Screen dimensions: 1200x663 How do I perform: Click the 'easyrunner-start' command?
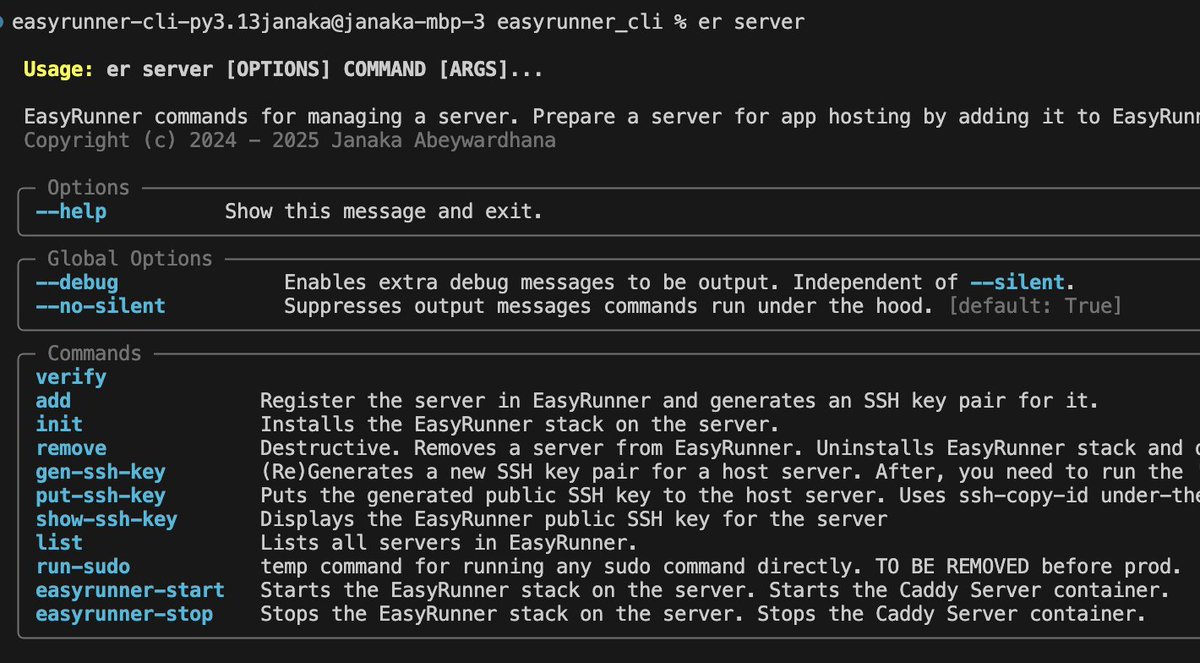pyautogui.click(x=130, y=590)
